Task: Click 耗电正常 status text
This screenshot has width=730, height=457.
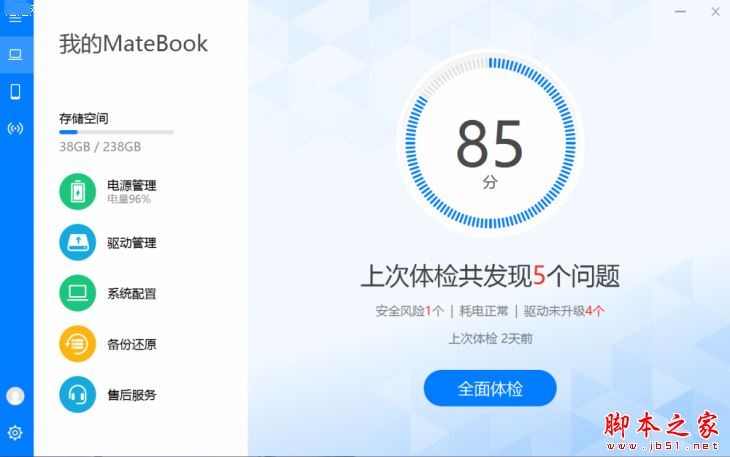Action: [x=484, y=311]
